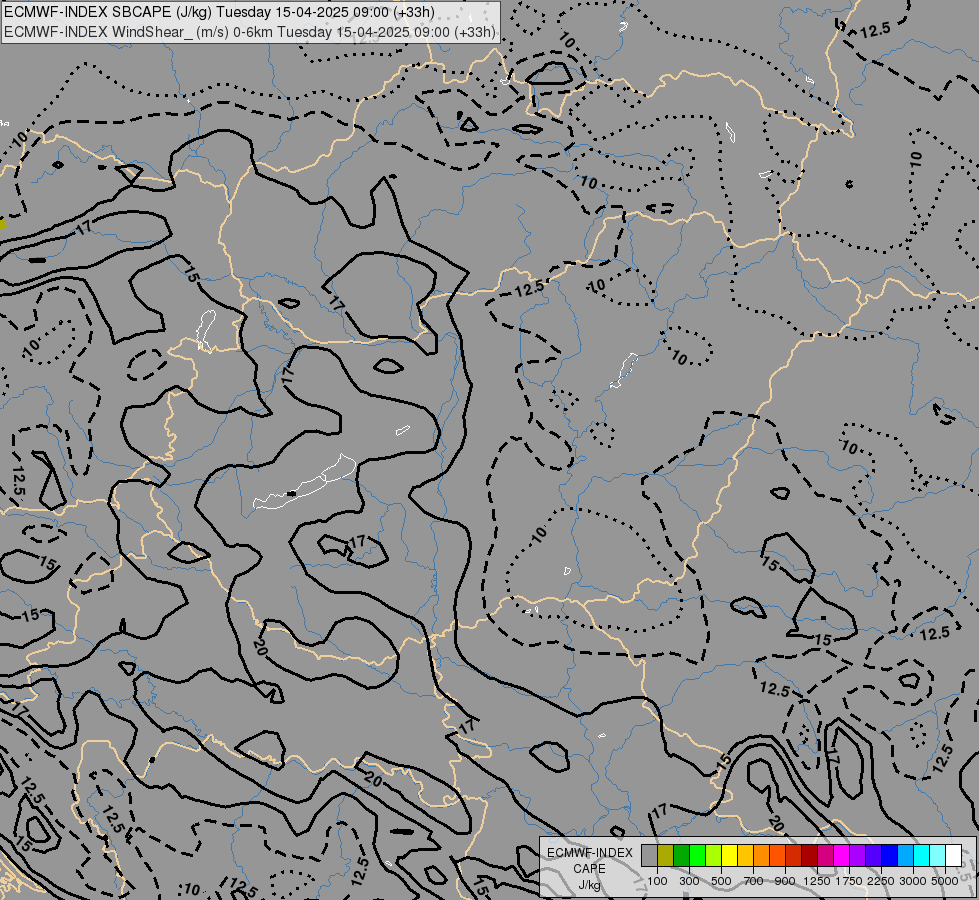Screen dimensions: 979x900
Task: Pick the purple swatch right of 1750
Action: [857, 856]
